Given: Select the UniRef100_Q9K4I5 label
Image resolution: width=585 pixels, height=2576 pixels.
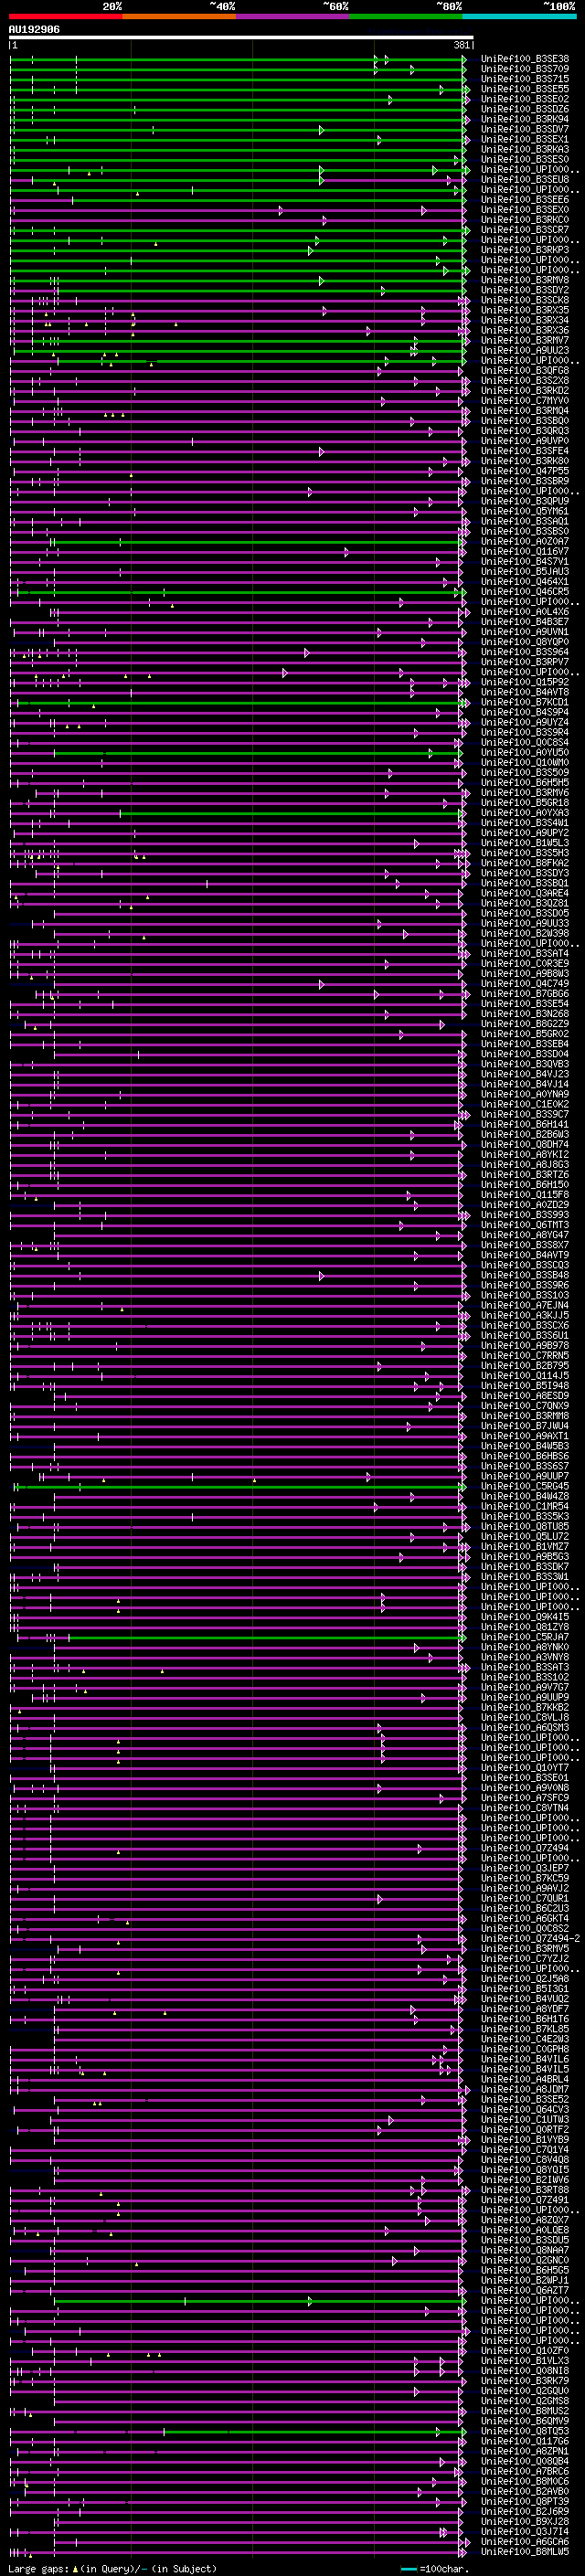Looking at the screenshot, I should tap(525, 1617).
